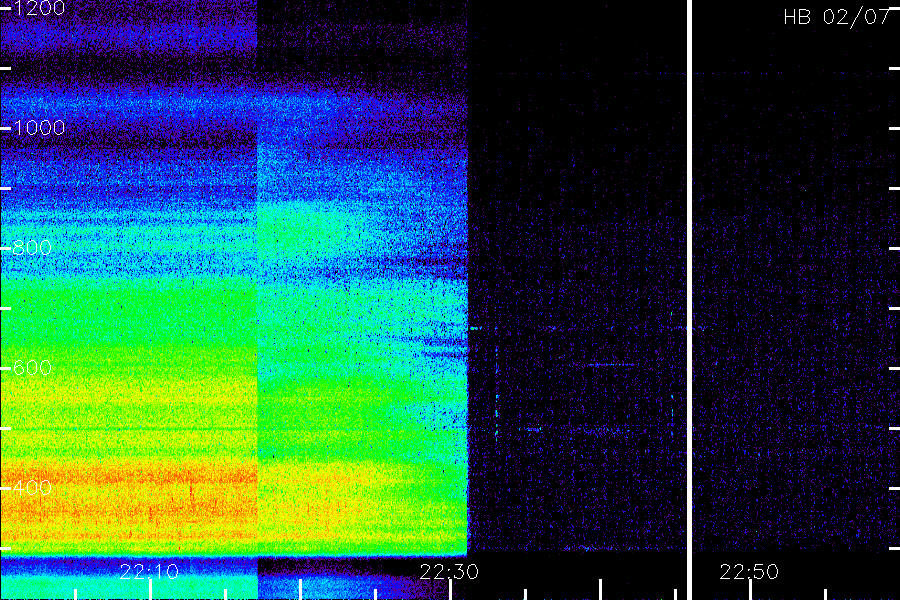Click the white vertical time marker line
The width and height of the screenshot is (900, 600).
pos(689,300)
